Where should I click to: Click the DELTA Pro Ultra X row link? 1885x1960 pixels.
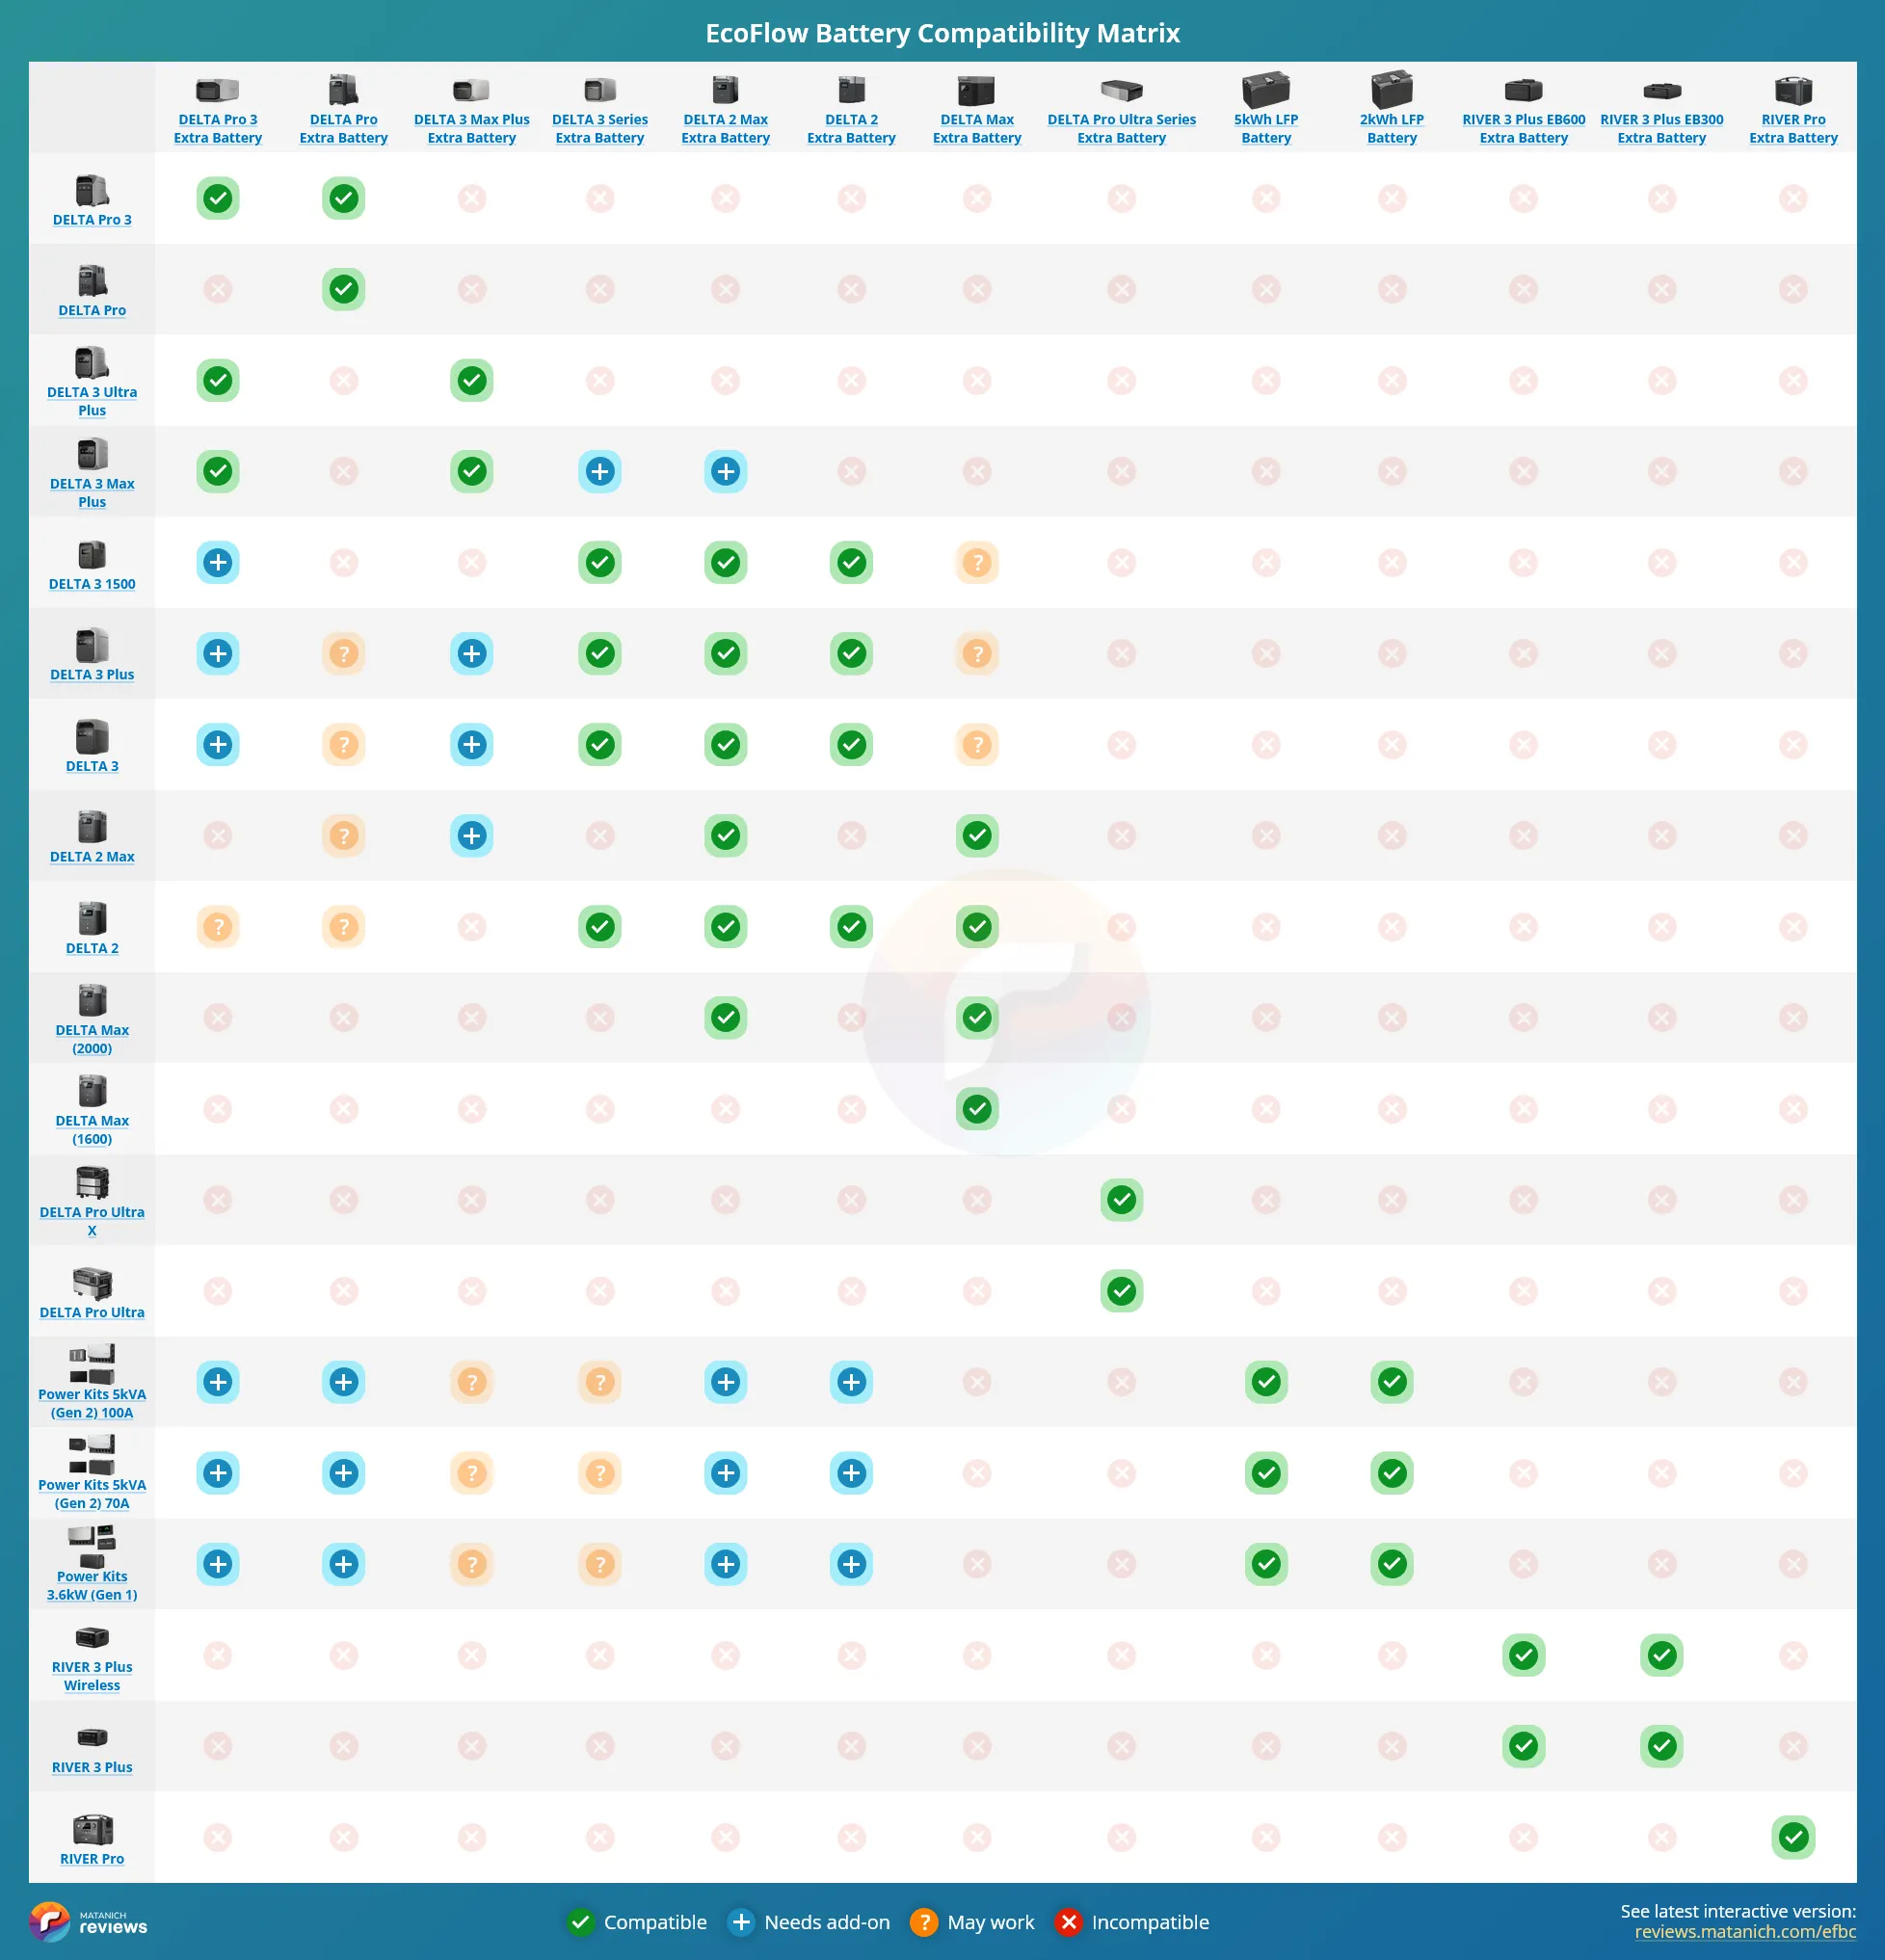pos(92,1221)
